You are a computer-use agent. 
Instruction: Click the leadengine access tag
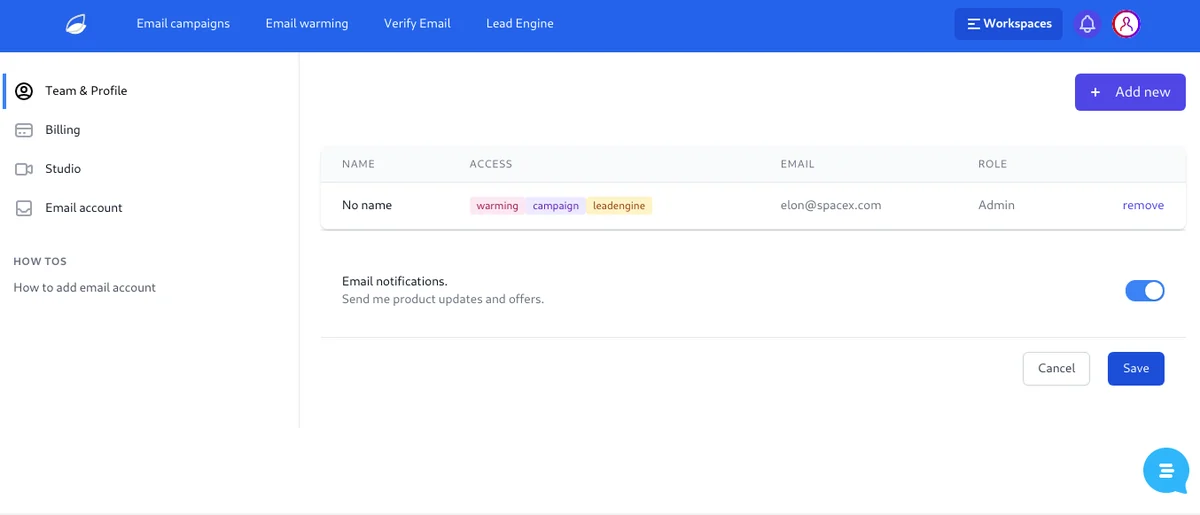619,206
